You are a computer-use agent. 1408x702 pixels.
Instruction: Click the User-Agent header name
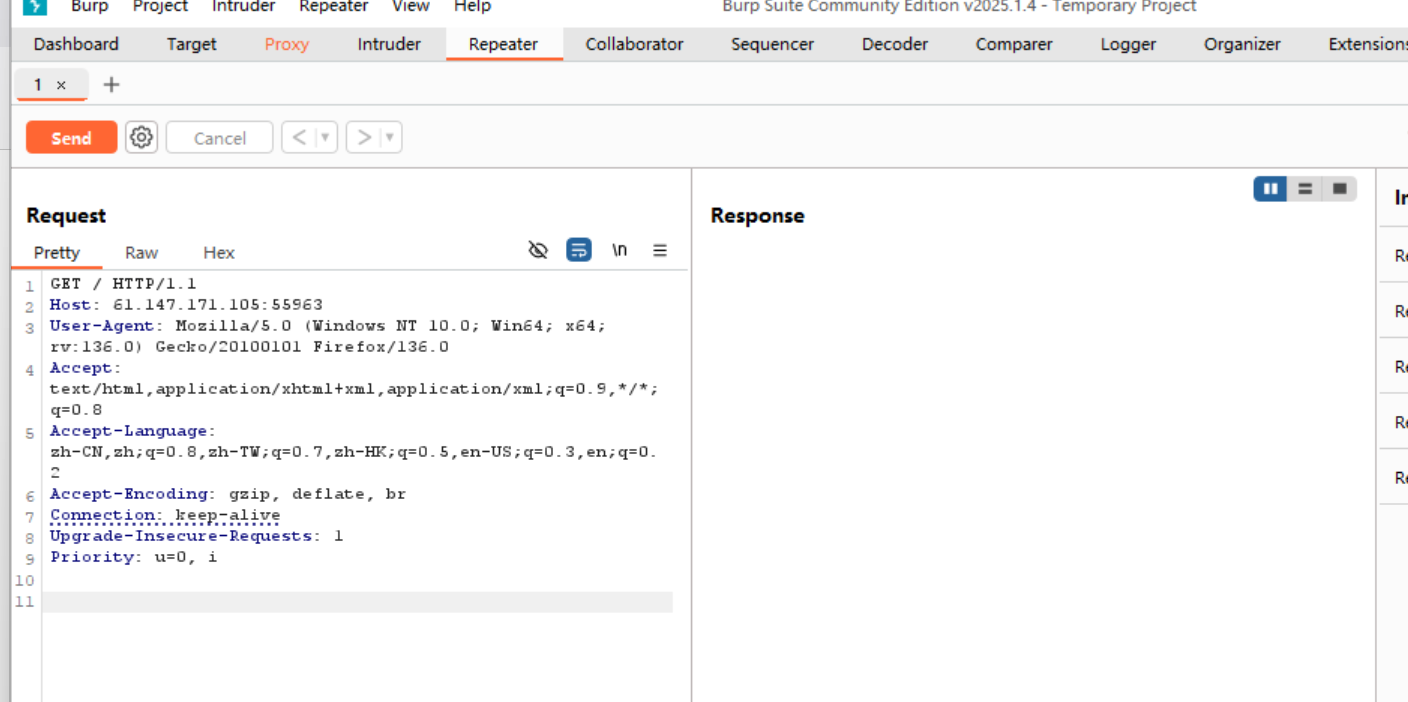[x=102, y=326]
